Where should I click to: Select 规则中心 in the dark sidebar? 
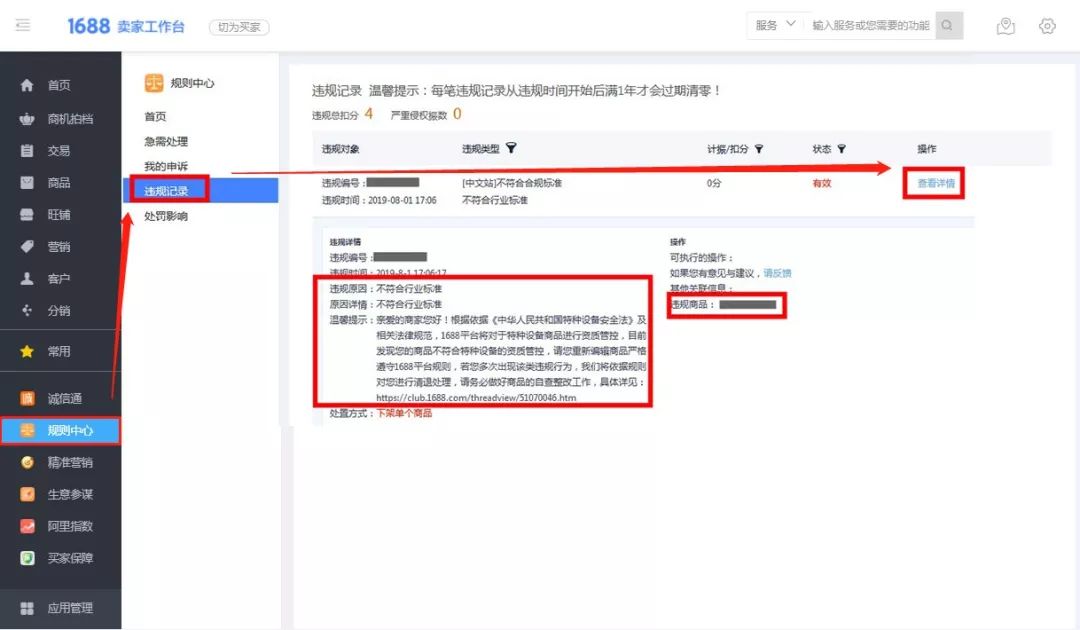tap(61, 430)
